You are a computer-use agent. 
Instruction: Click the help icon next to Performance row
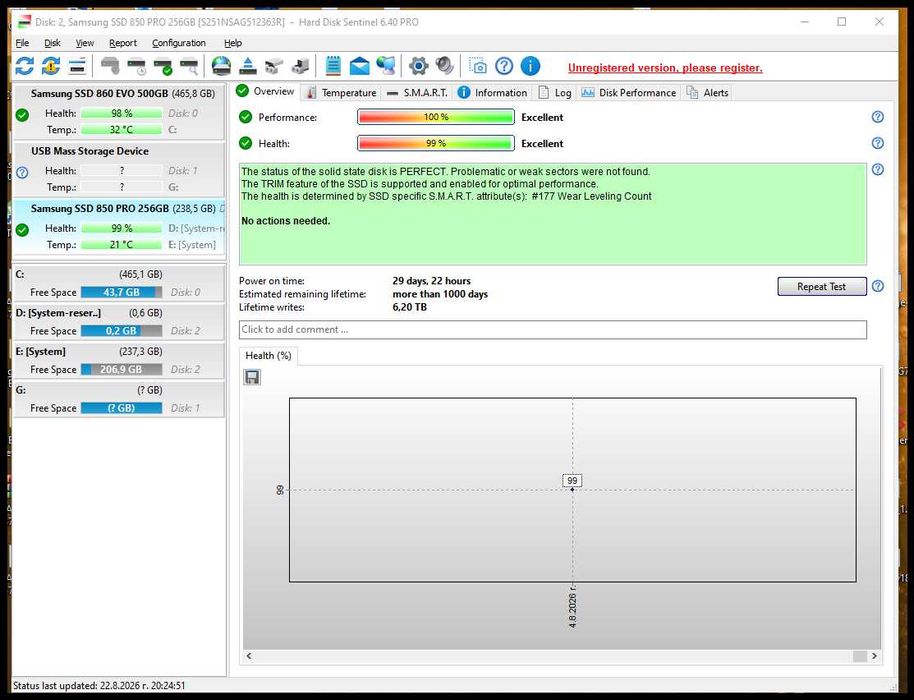click(x=877, y=117)
